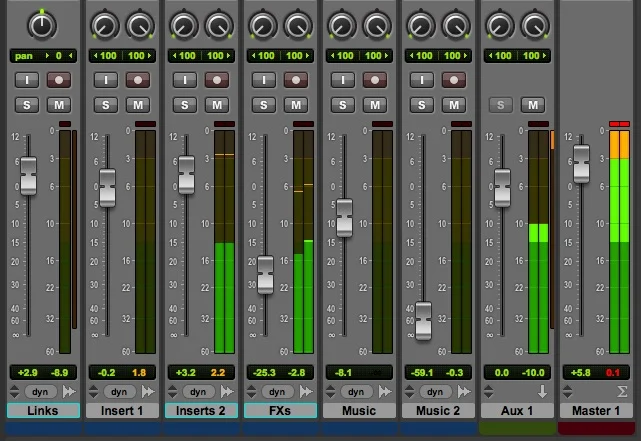Open the dyn selector on Links track
641x441 pixels.
click(40, 392)
